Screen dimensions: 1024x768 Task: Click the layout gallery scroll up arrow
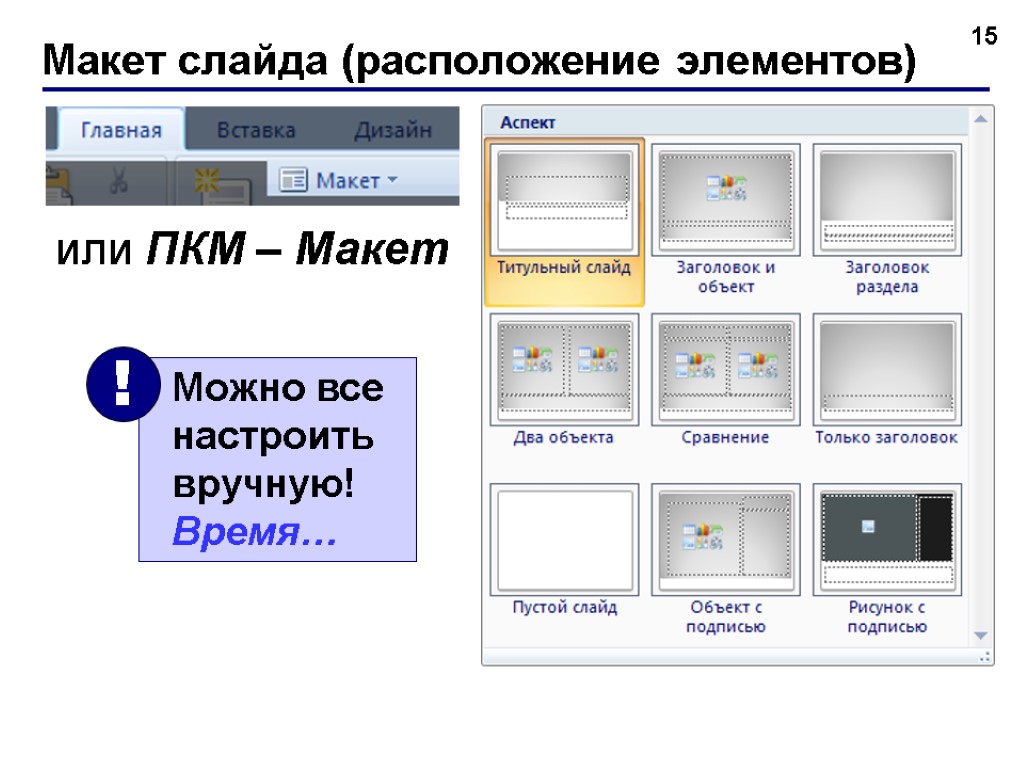pos(980,120)
